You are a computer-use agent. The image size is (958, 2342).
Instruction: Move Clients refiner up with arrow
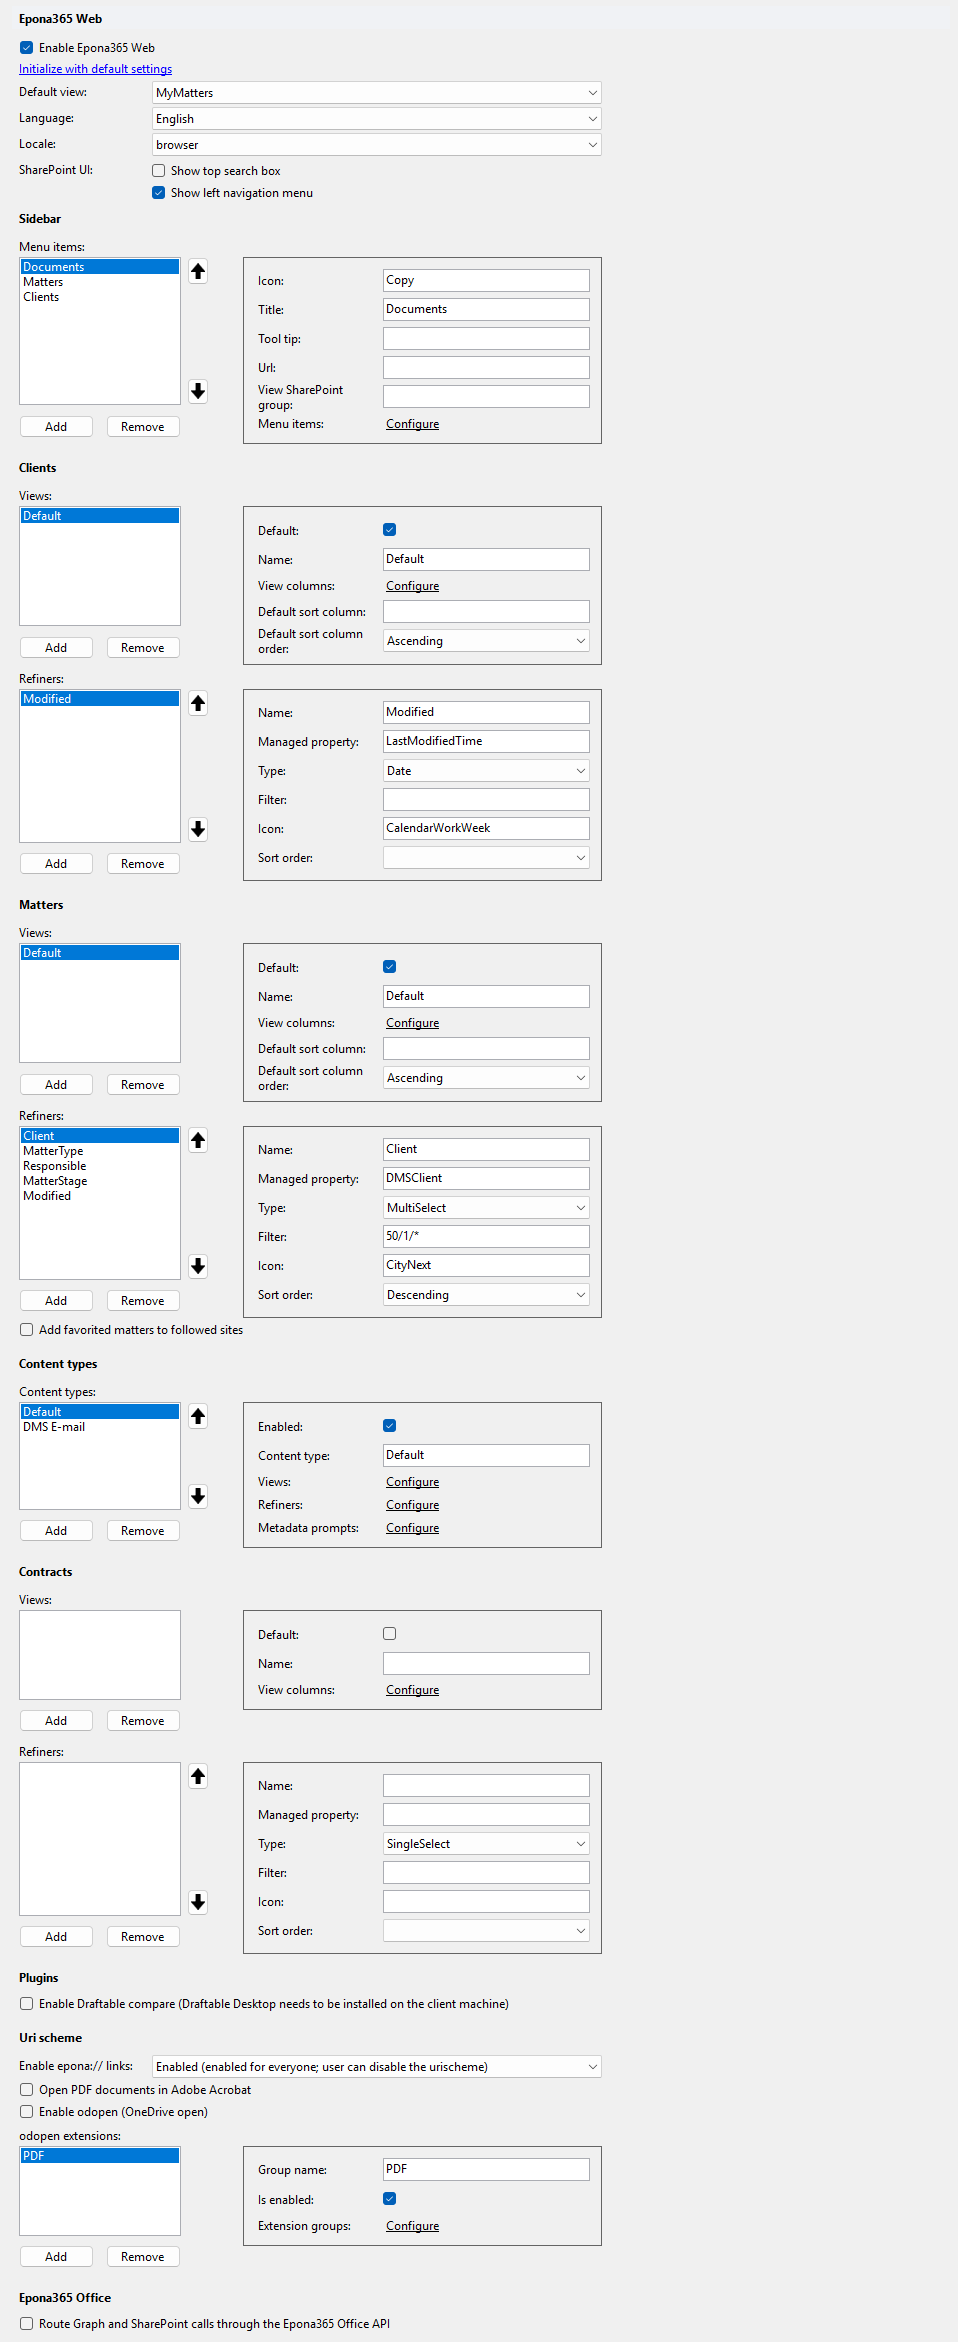(x=198, y=704)
